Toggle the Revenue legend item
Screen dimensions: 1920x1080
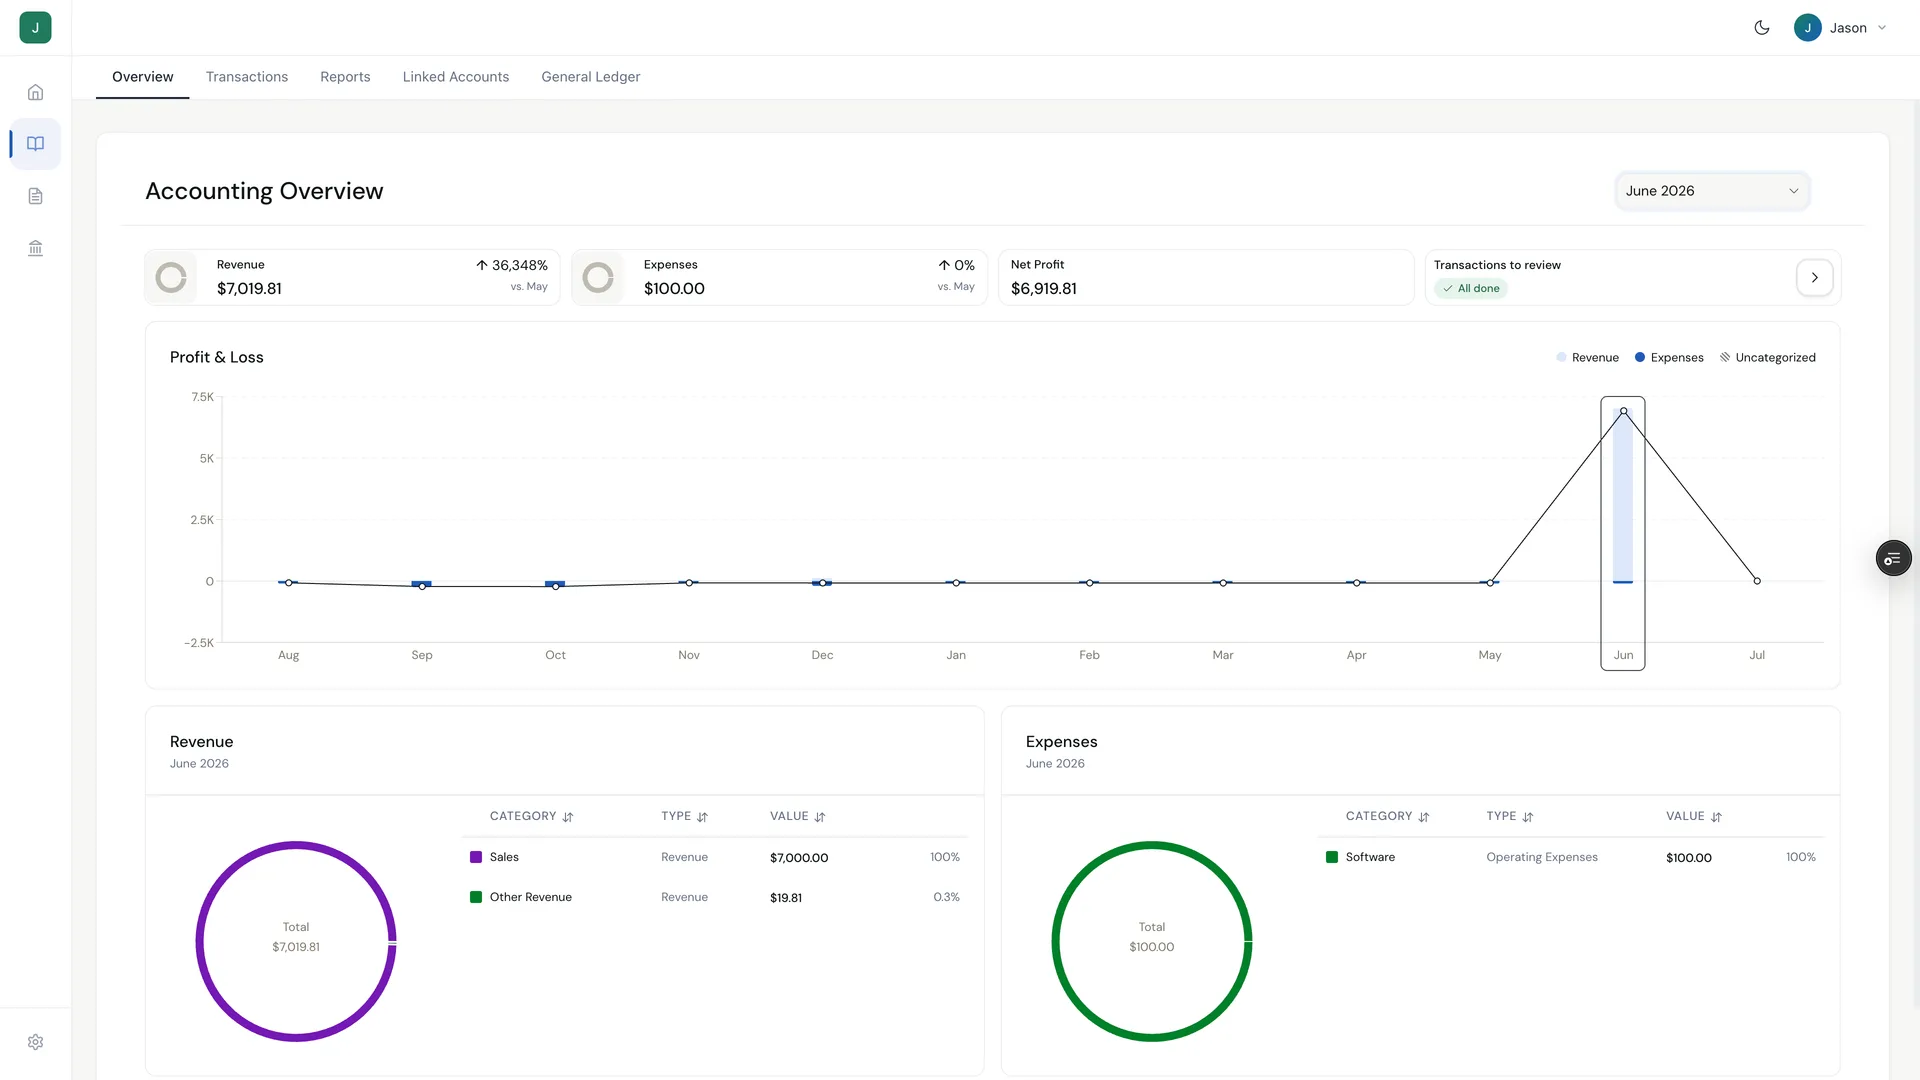[1587, 358]
